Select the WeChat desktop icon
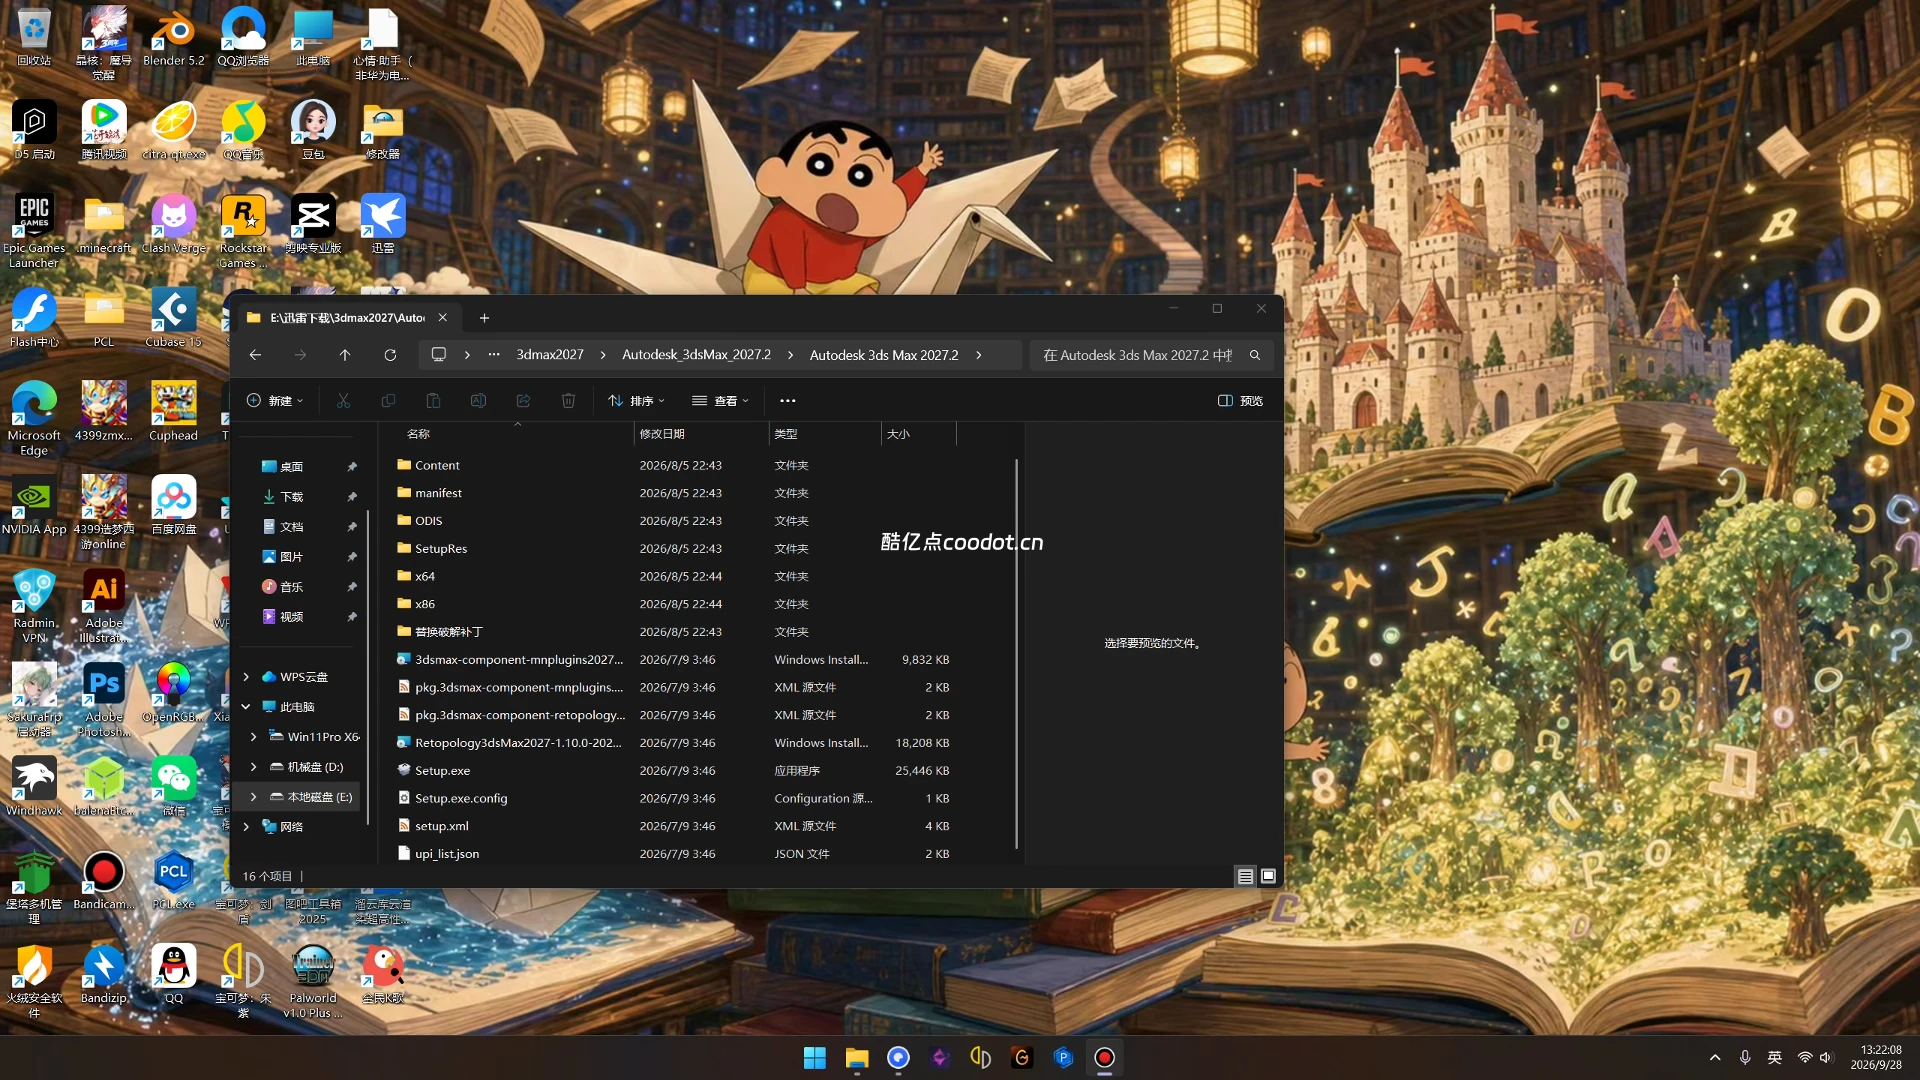This screenshot has width=1920, height=1080. tap(174, 787)
